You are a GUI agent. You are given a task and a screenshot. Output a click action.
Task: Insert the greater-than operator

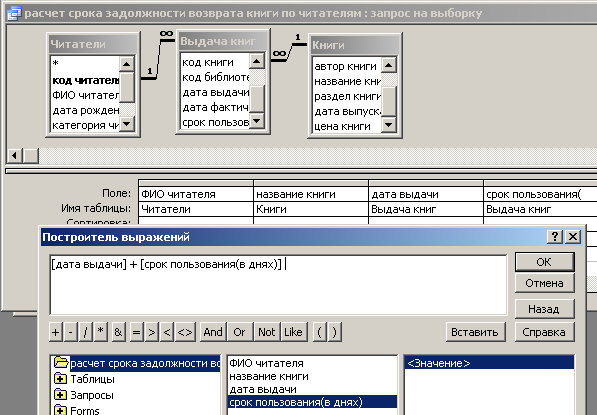(x=152, y=332)
